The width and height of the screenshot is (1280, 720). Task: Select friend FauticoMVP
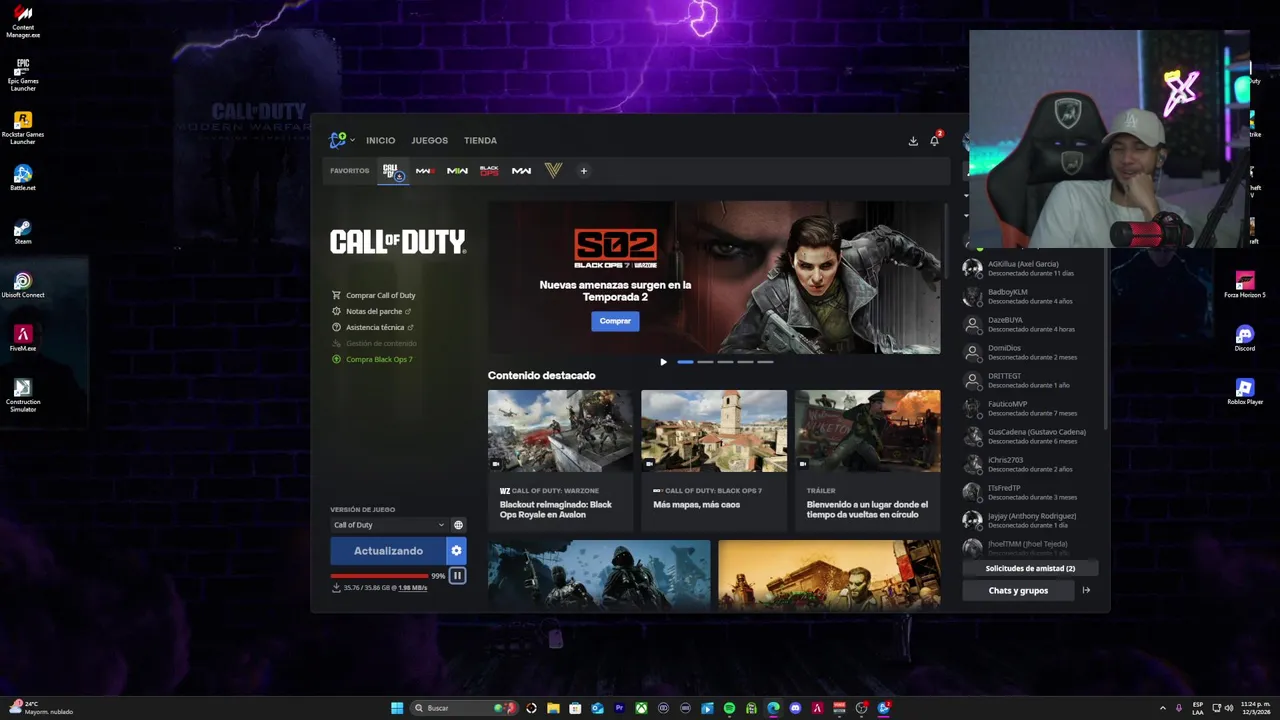tap(1030, 408)
